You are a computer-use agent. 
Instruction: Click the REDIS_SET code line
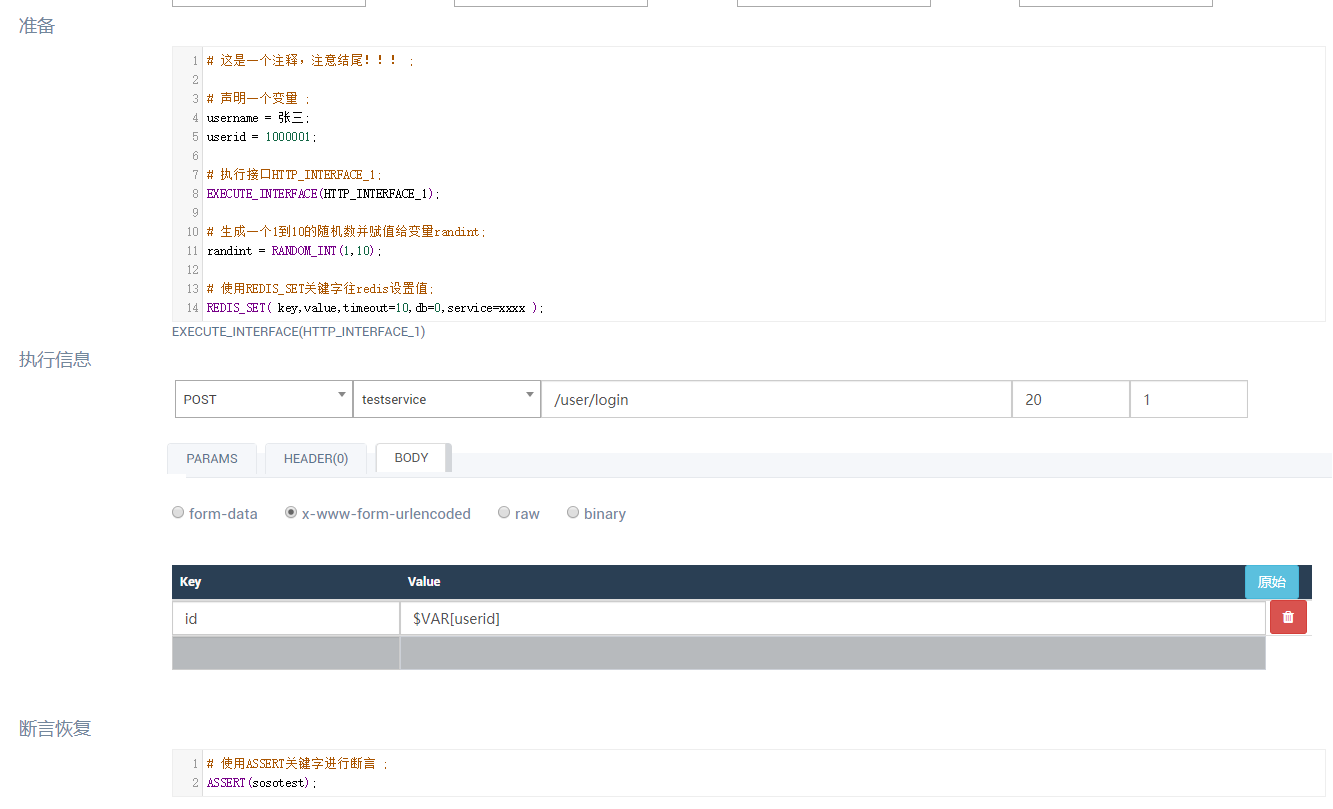pyautogui.click(x=376, y=308)
